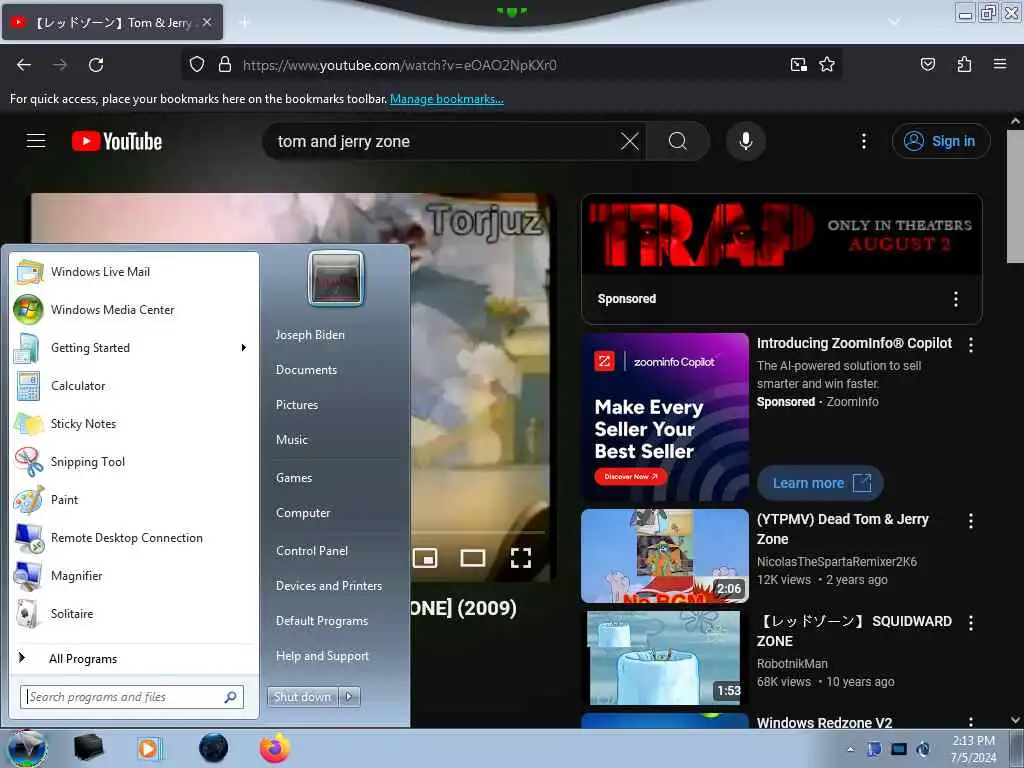
Task: Open SQUIDWARD ZONE video thumbnail
Action: click(665, 658)
